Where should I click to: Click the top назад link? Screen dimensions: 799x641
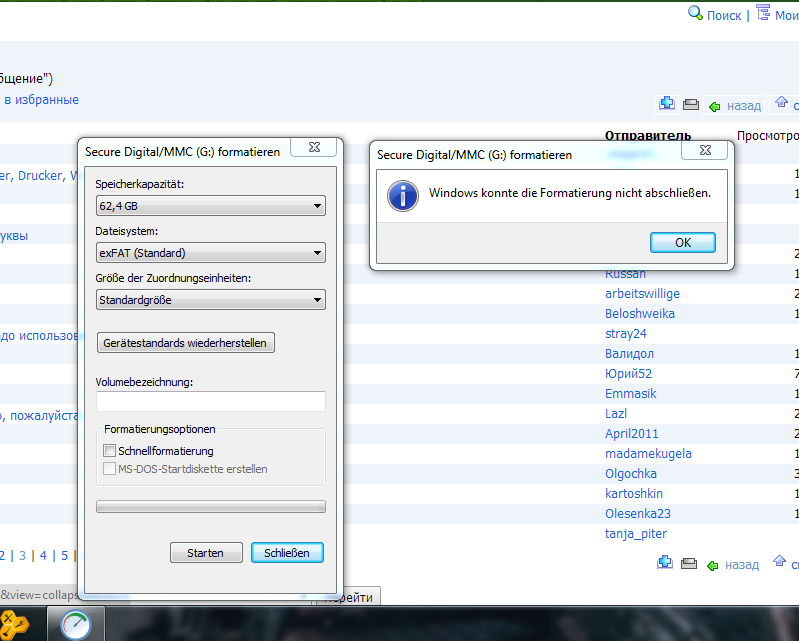(743, 106)
